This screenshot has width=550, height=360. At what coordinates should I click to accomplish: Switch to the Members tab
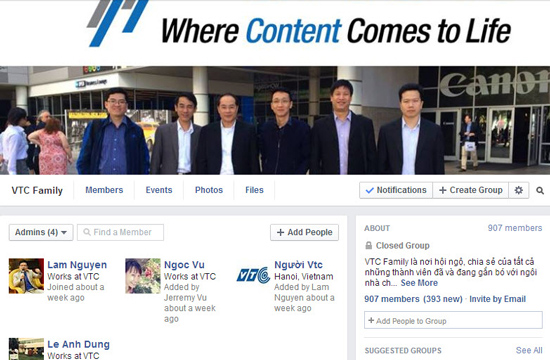coord(104,190)
